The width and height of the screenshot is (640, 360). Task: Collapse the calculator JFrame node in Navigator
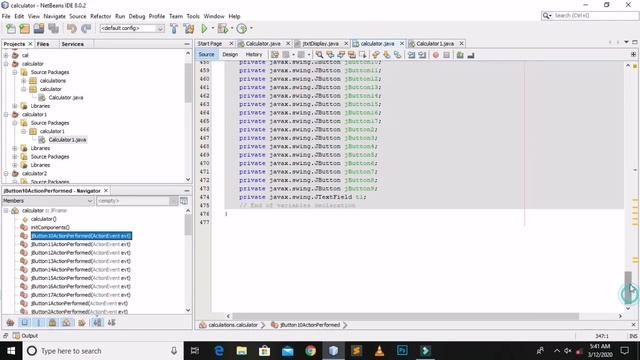tap(6, 211)
